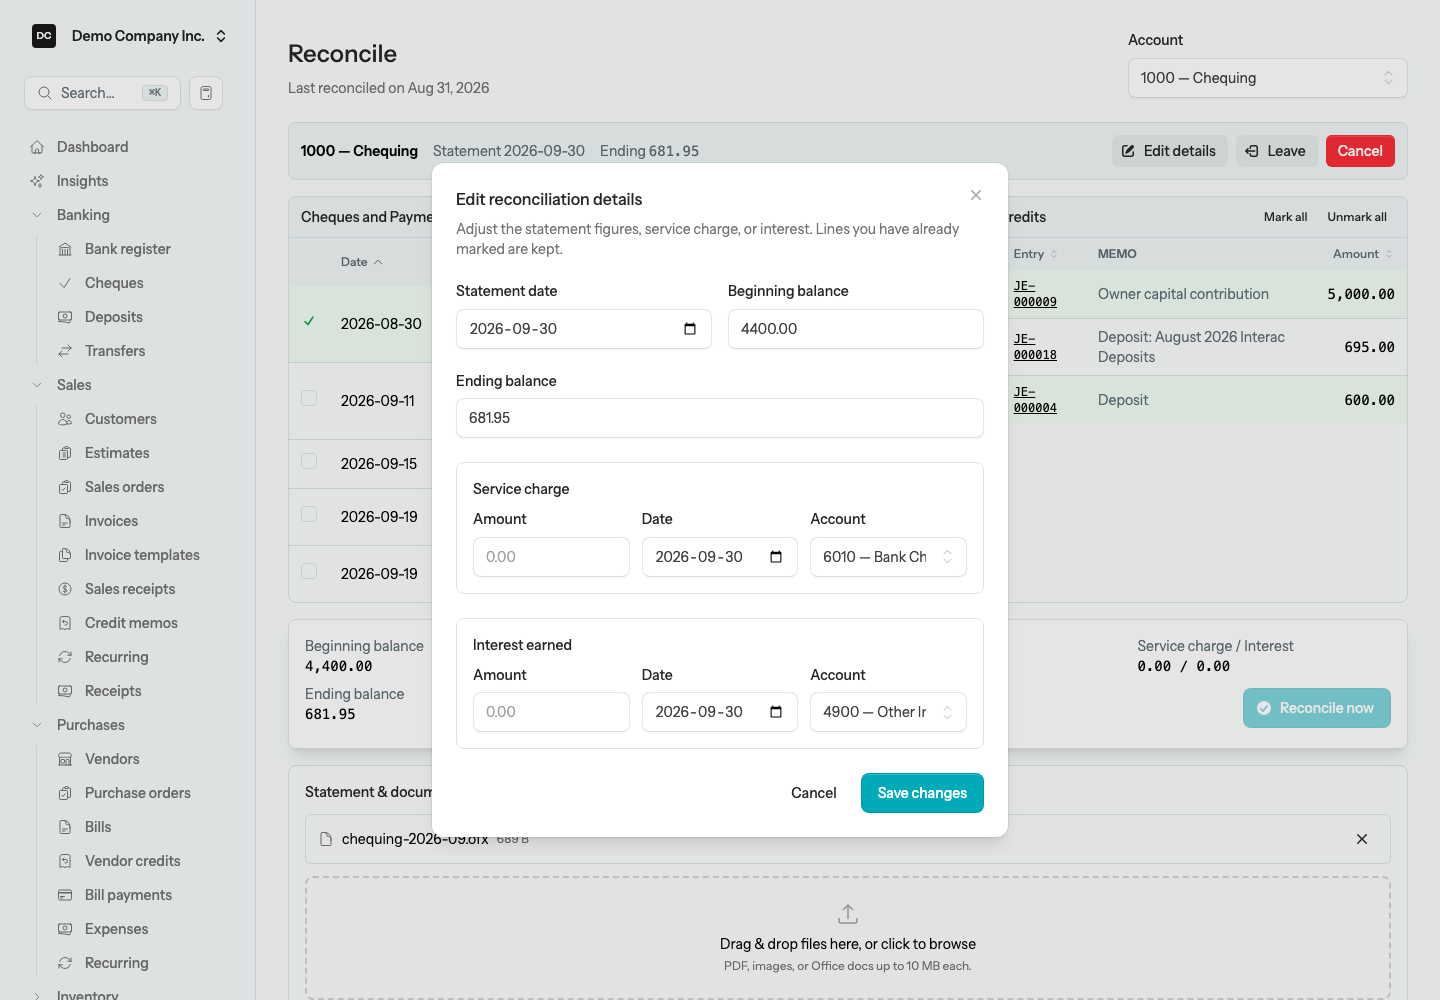The image size is (1440, 1000).
Task: Click the Demo Company logo badge
Action: pos(44,36)
